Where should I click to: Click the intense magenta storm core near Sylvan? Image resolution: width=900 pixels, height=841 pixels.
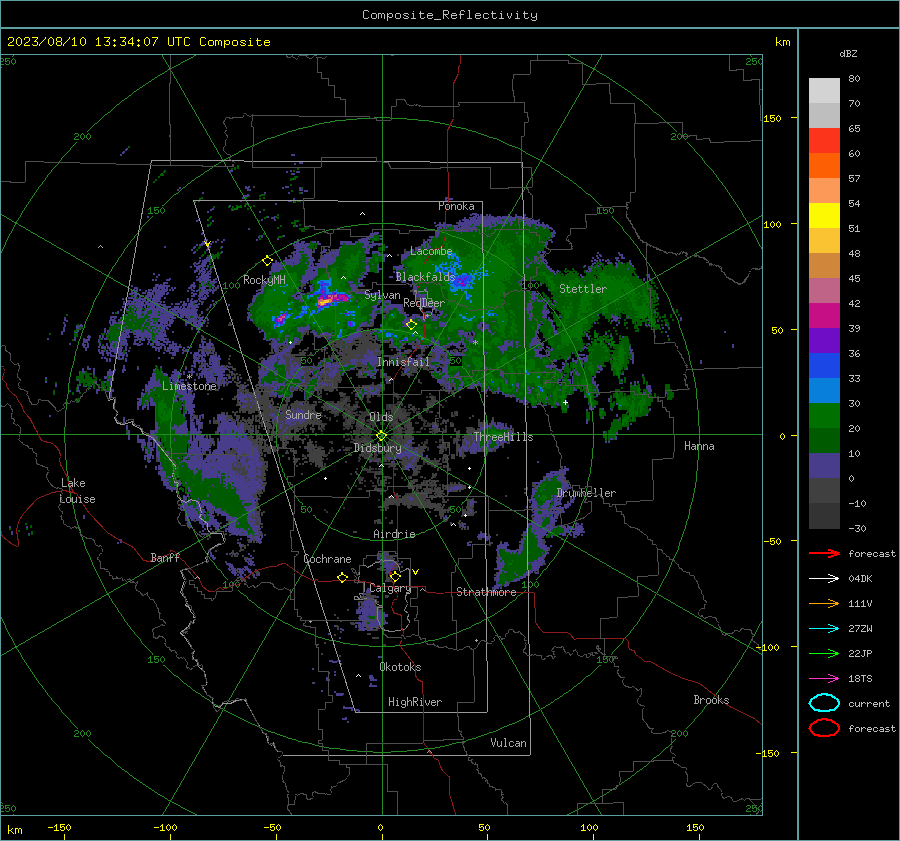(331, 299)
